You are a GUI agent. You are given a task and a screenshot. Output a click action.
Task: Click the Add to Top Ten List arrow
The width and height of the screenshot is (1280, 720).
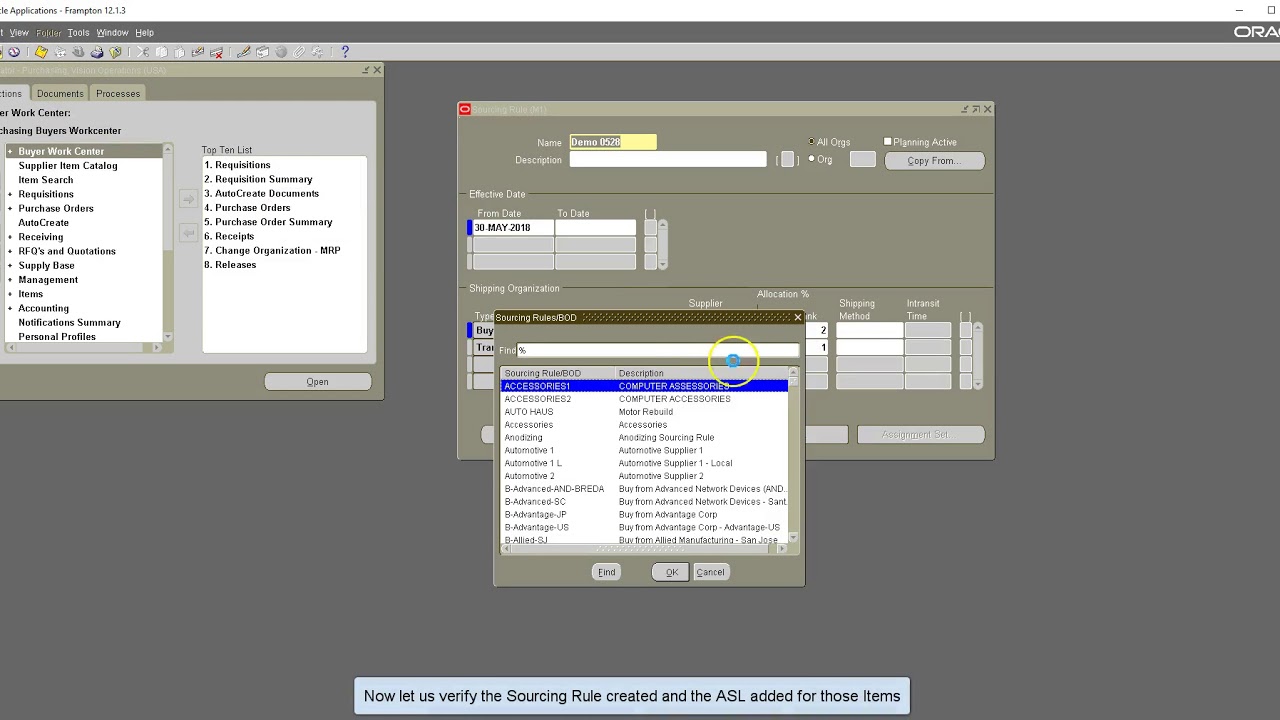coord(188,199)
